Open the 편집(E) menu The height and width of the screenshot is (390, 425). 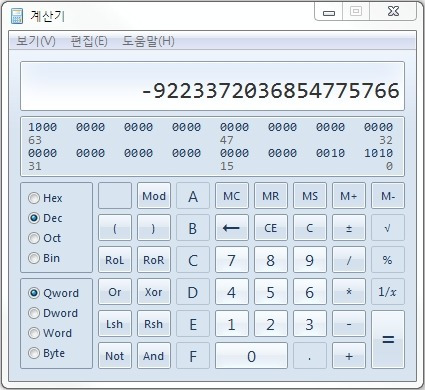pyautogui.click(x=89, y=41)
